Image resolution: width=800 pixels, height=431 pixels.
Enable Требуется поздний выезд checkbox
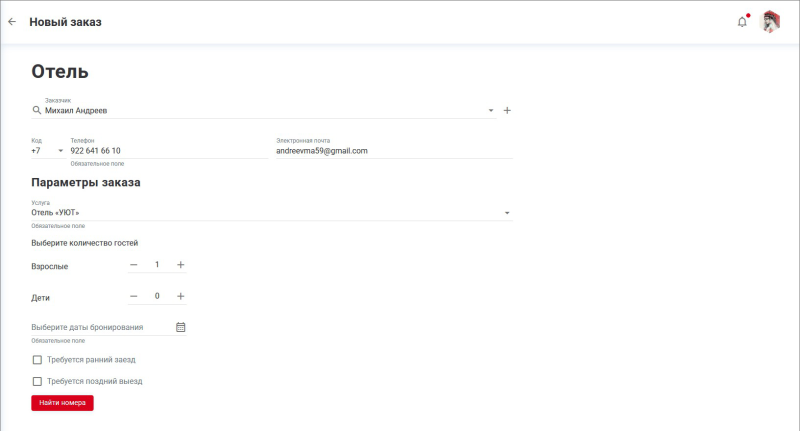(37, 381)
